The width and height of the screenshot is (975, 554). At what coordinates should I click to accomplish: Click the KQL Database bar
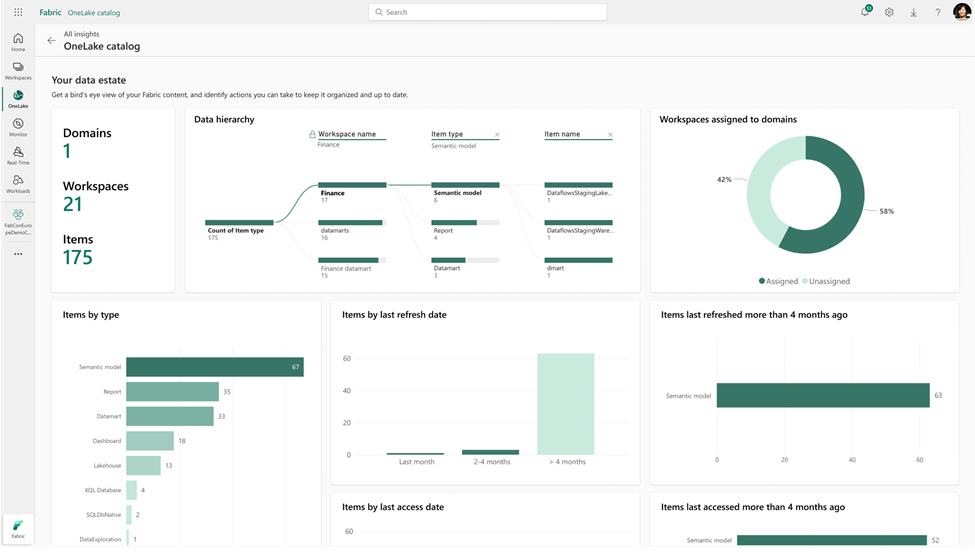click(x=131, y=490)
